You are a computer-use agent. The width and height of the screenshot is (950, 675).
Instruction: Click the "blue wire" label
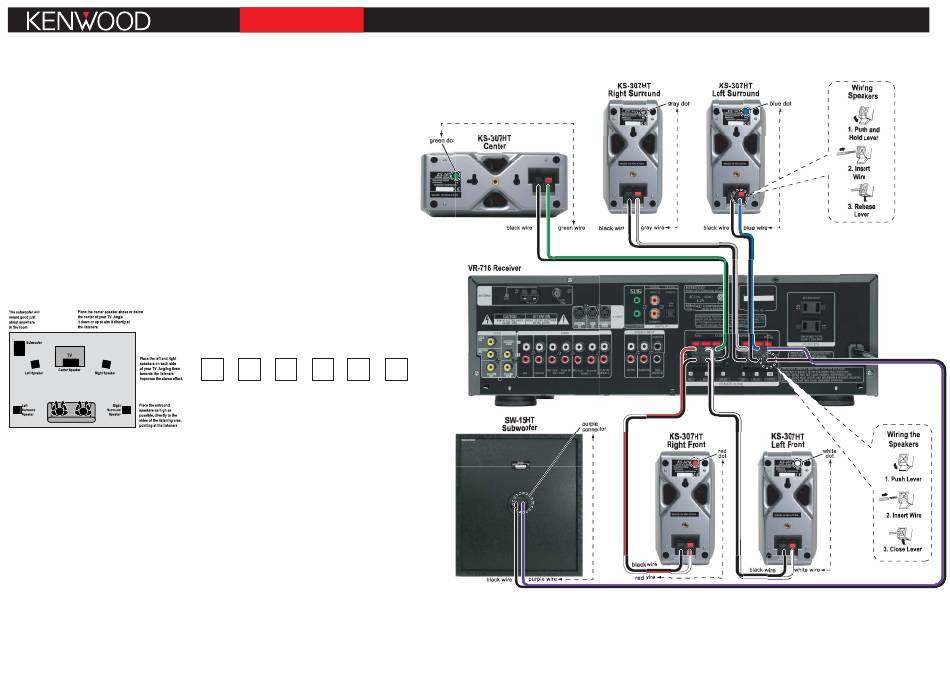(x=756, y=228)
